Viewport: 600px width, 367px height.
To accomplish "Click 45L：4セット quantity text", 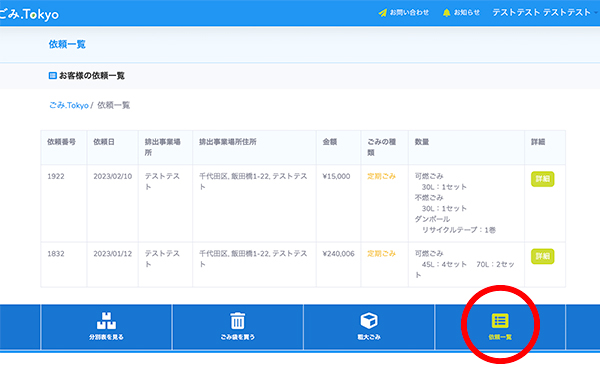I will (444, 264).
